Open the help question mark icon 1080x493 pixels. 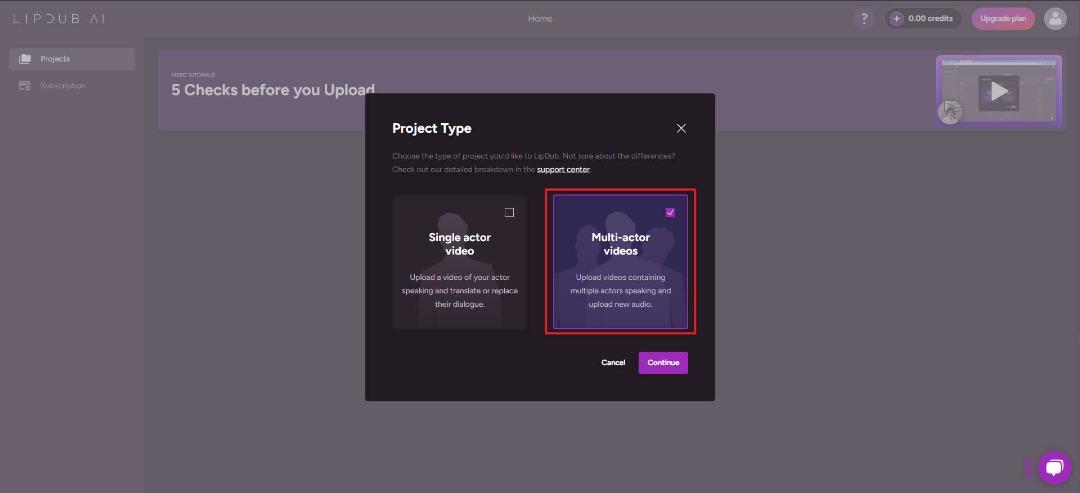pyautogui.click(x=864, y=19)
